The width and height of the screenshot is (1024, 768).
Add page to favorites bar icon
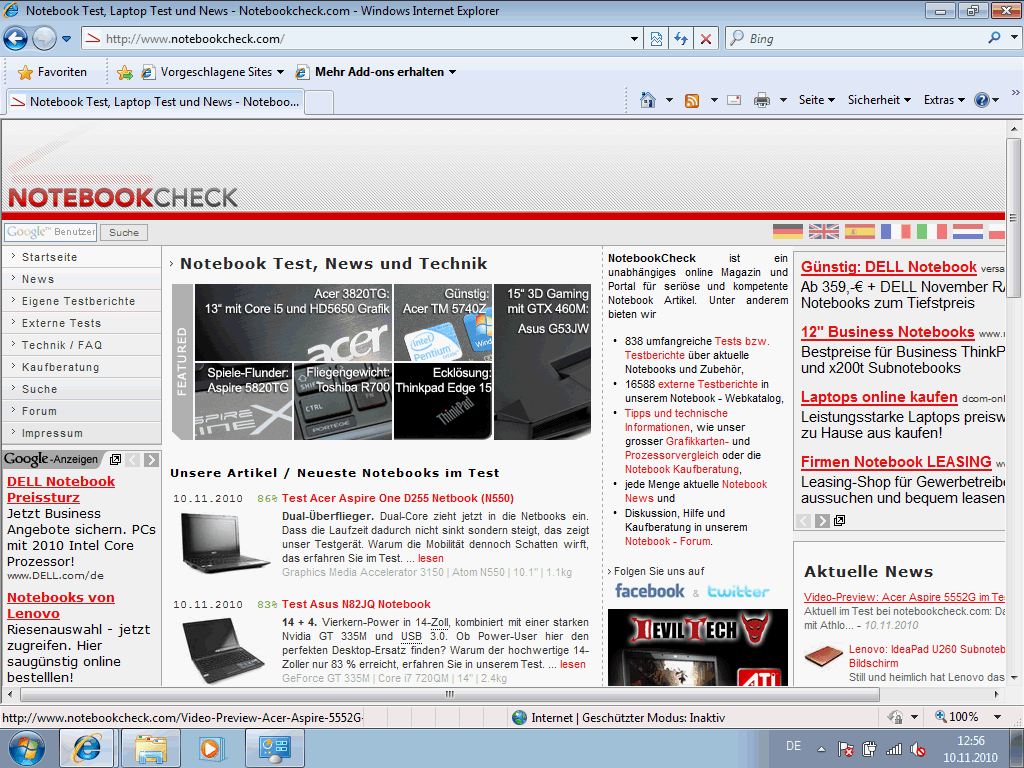[x=125, y=72]
